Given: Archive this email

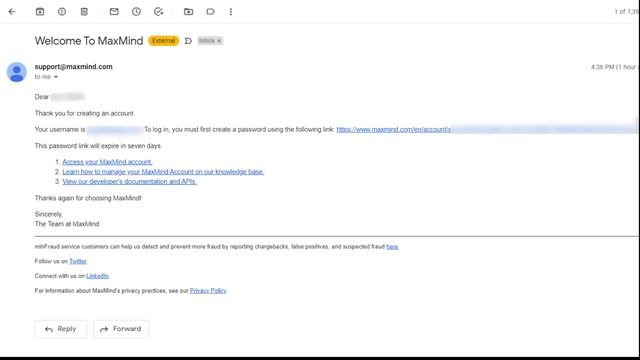Looking at the screenshot, I should pyautogui.click(x=40, y=12).
